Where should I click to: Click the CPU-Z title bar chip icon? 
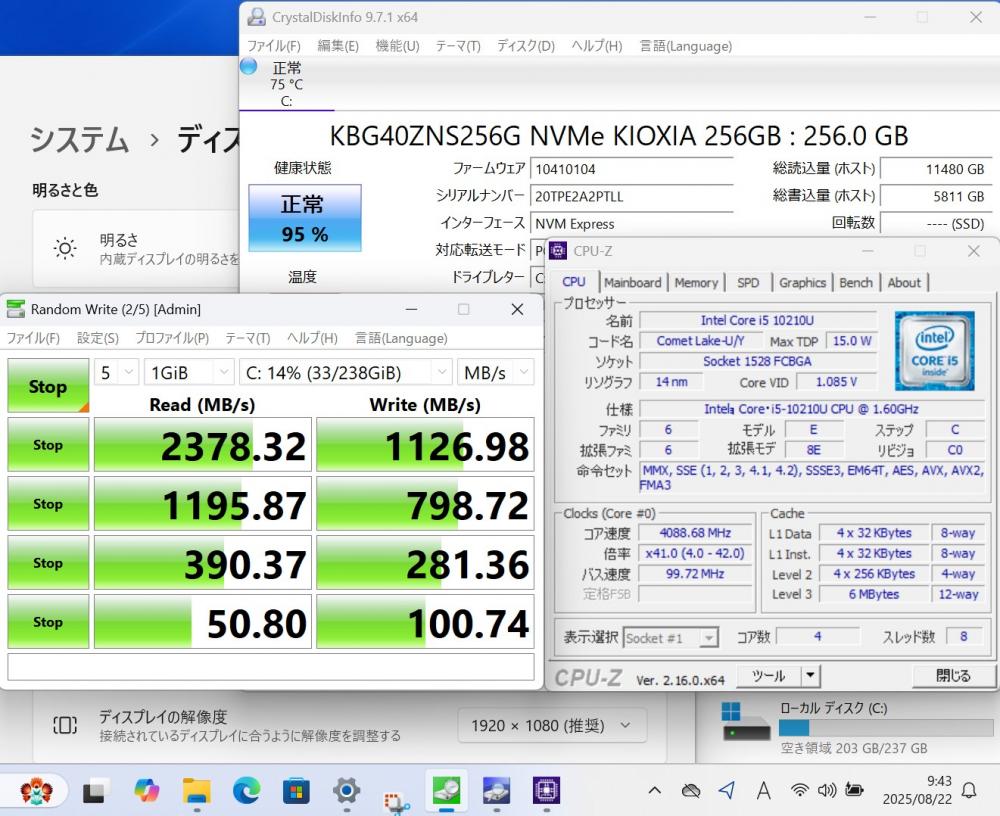pyautogui.click(x=558, y=251)
